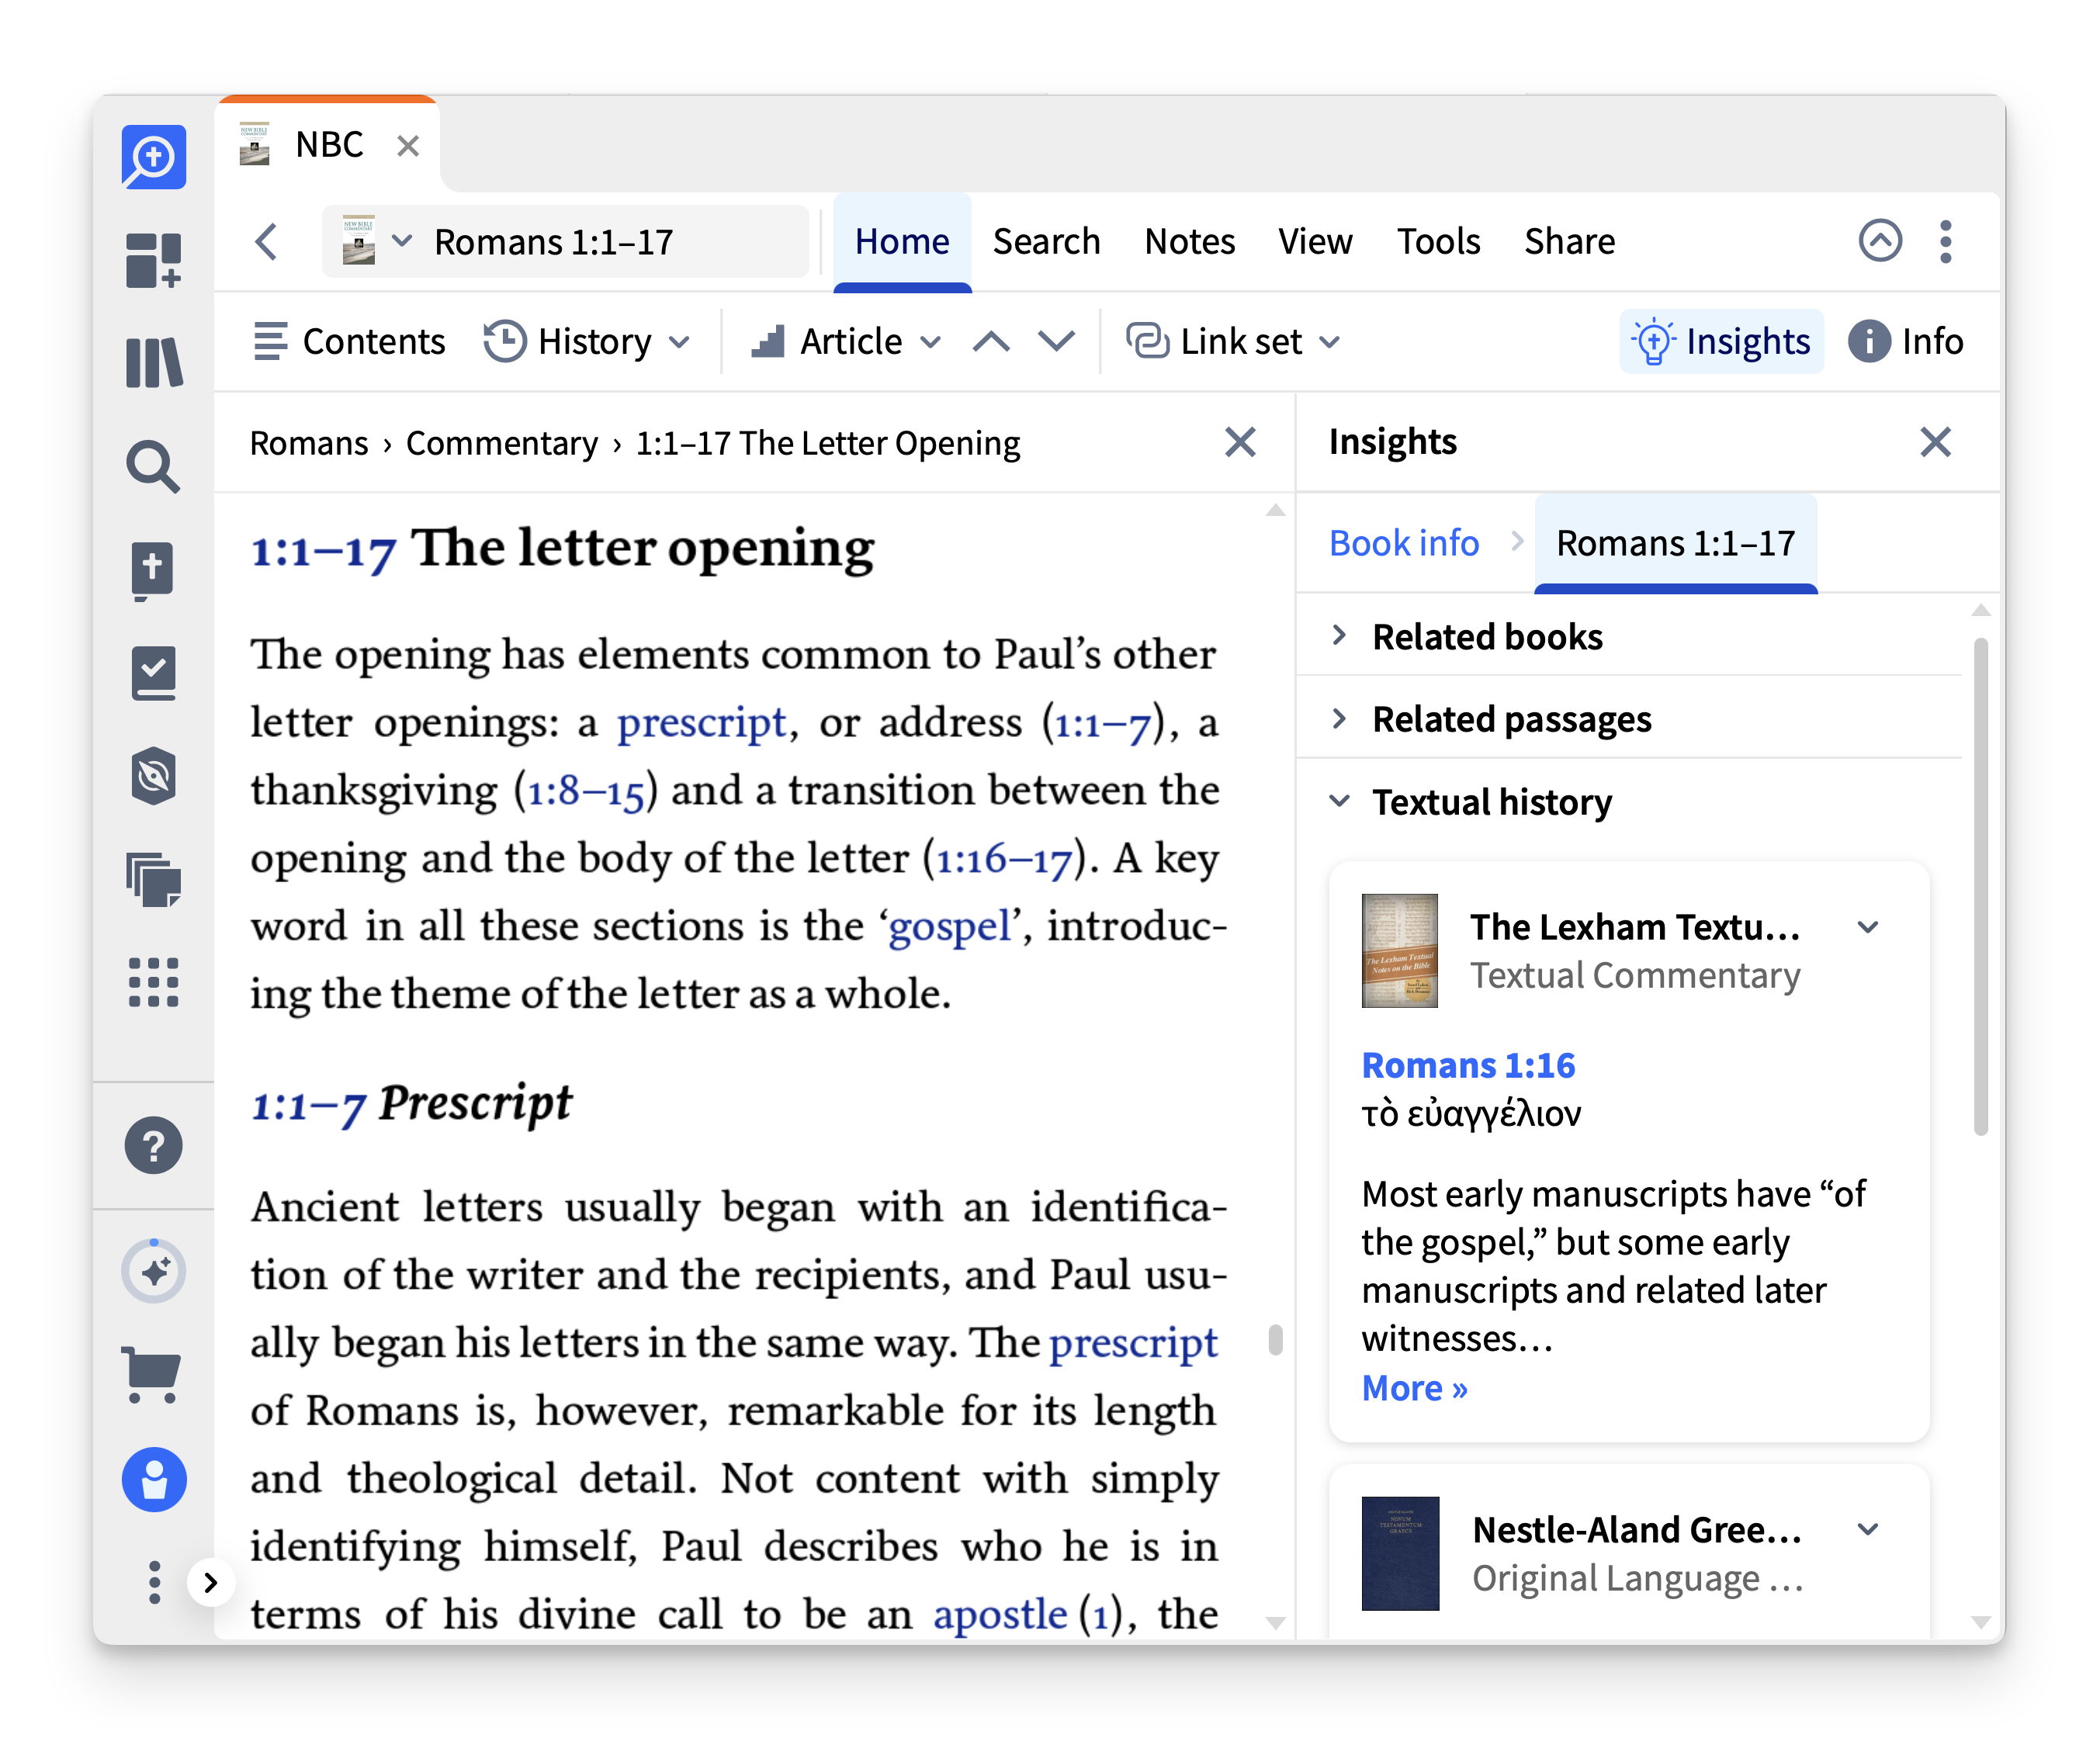
Task: Switch to the Notes tab
Action: [1189, 241]
